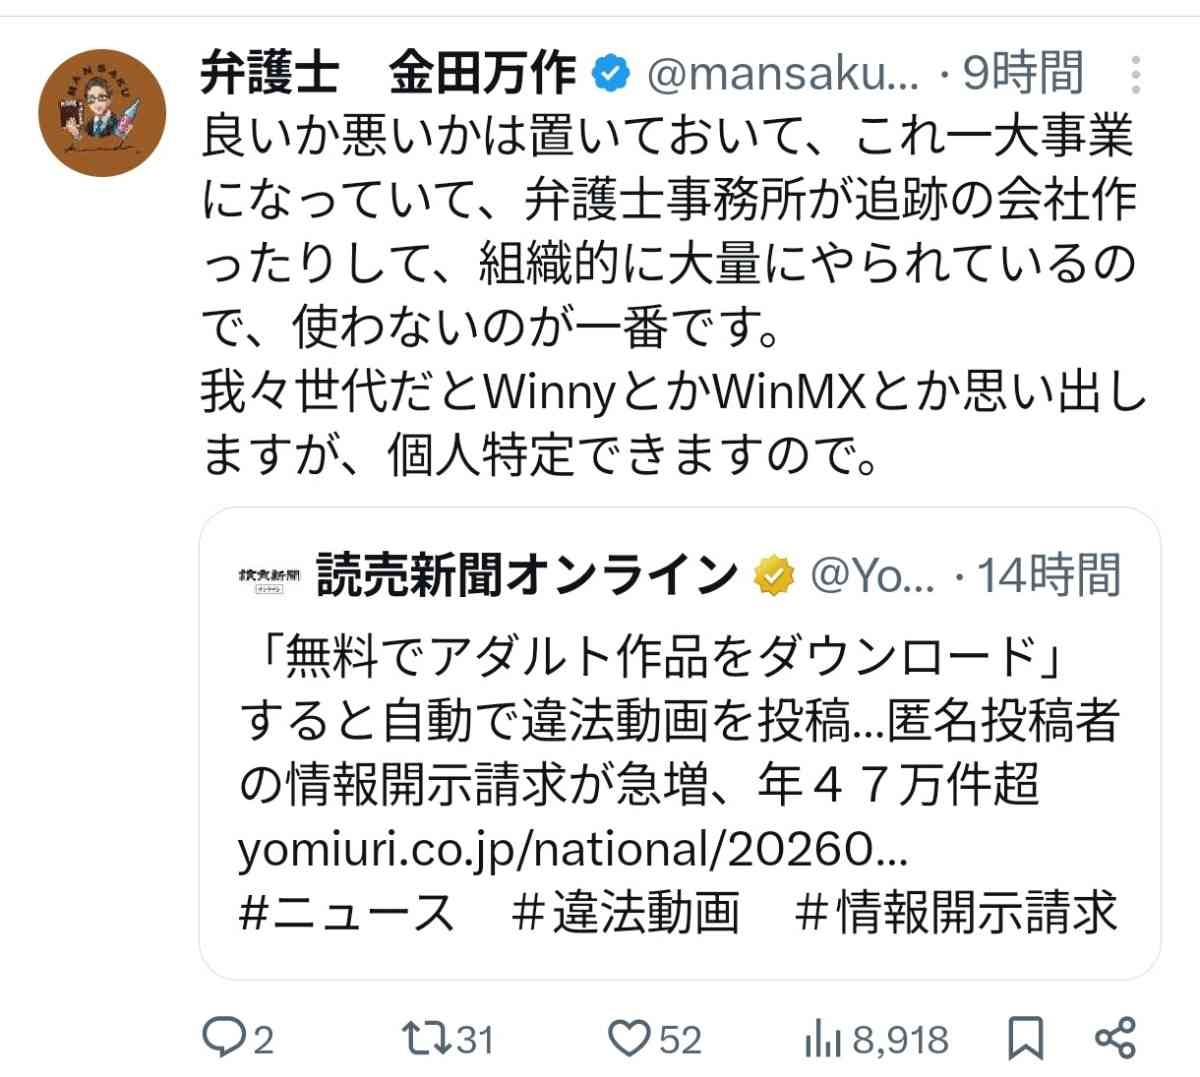This screenshot has height=1077, width=1200.
Task: Open the #情報開示請求 hashtag
Action: pyautogui.click(x=955, y=912)
